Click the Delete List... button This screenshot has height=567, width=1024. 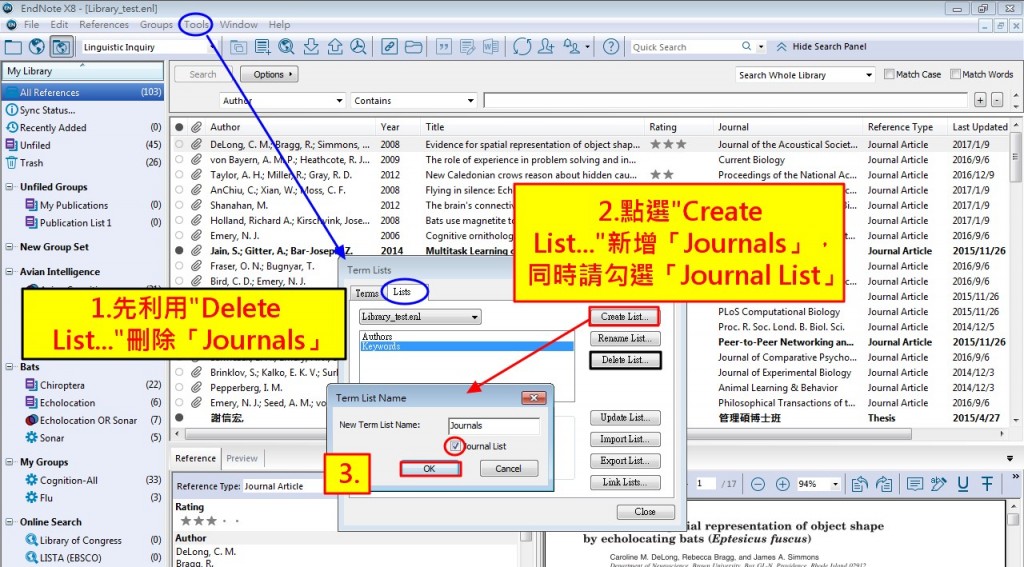click(x=625, y=360)
